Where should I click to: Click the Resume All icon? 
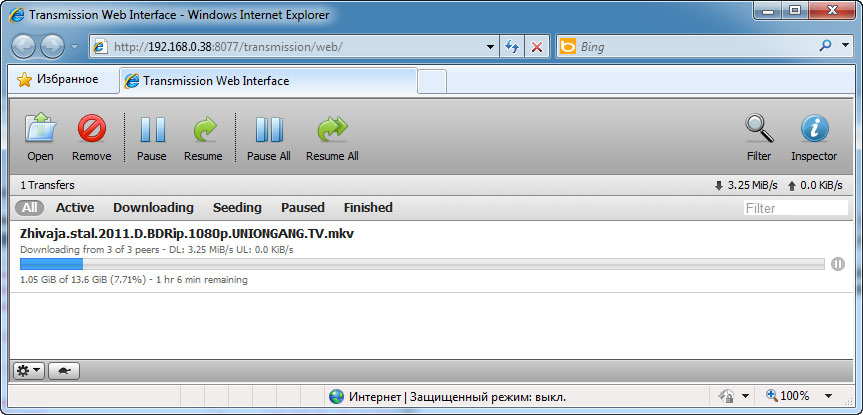coord(332,129)
